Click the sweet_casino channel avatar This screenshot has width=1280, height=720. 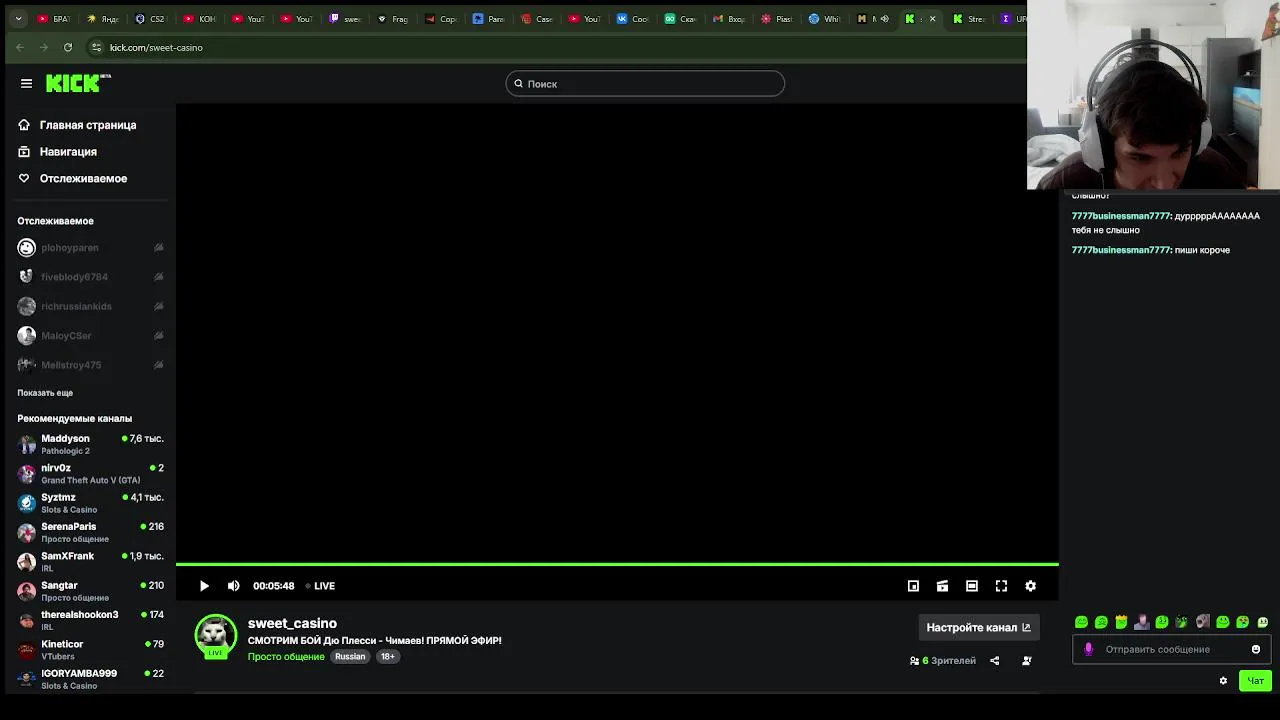[215, 636]
